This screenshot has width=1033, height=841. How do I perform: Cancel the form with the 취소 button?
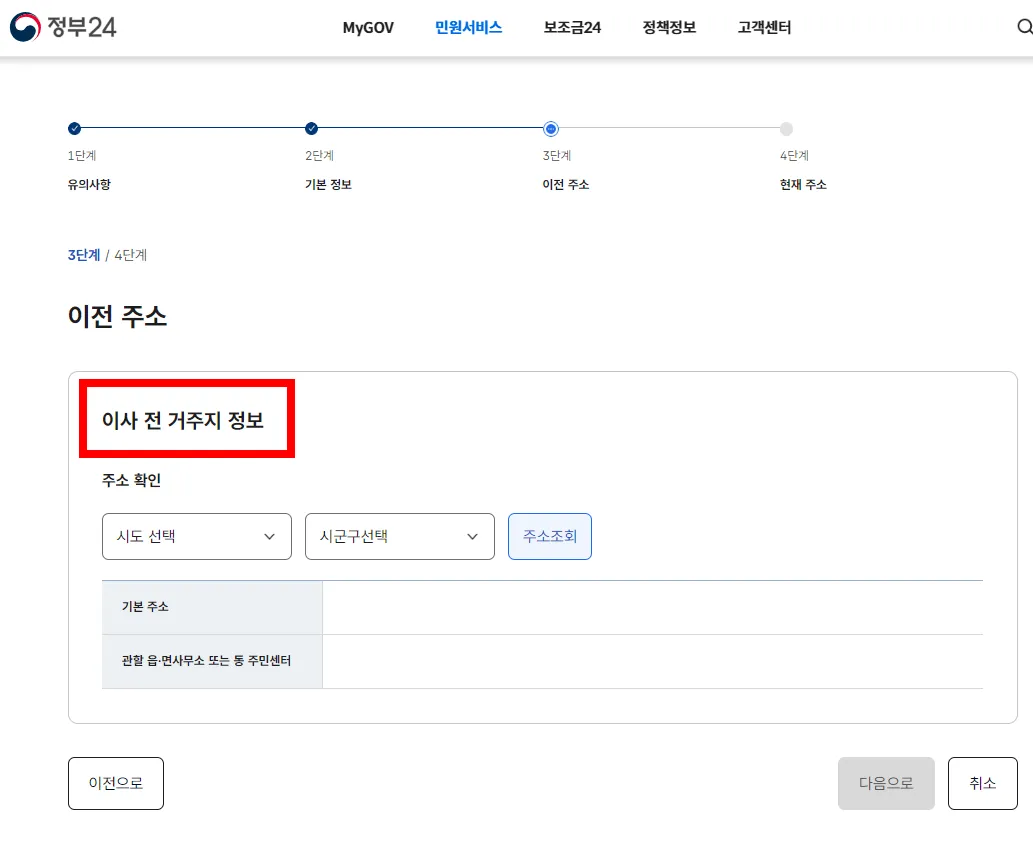(x=982, y=783)
